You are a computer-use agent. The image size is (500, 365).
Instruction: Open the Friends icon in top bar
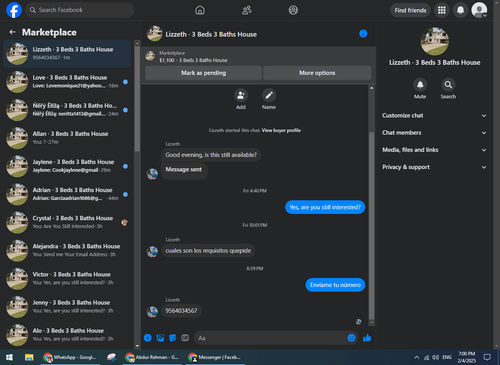247,10
